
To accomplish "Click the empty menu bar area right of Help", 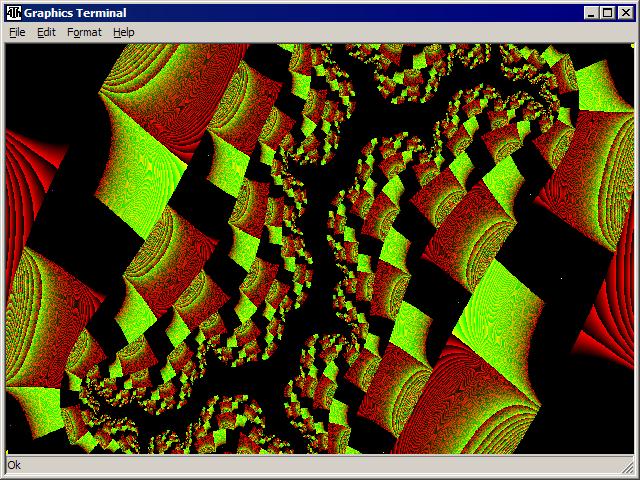I will pos(380,32).
